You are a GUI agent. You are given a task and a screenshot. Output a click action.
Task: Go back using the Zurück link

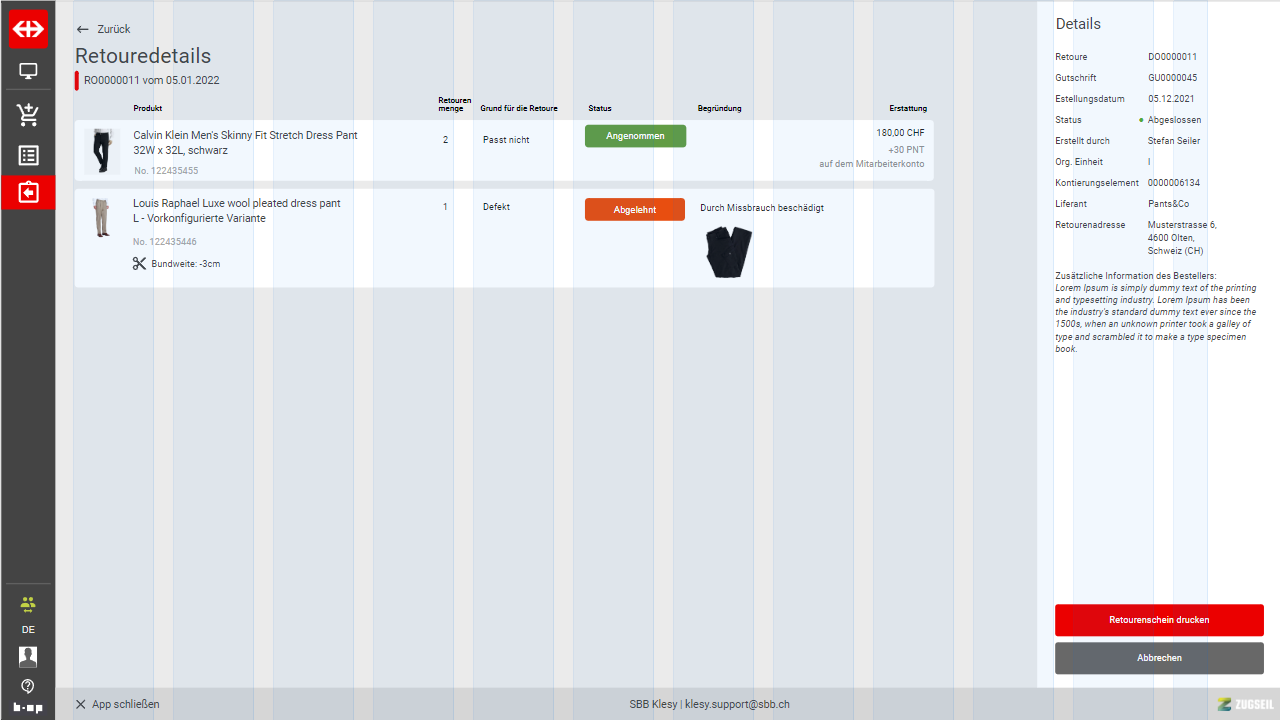coord(103,29)
